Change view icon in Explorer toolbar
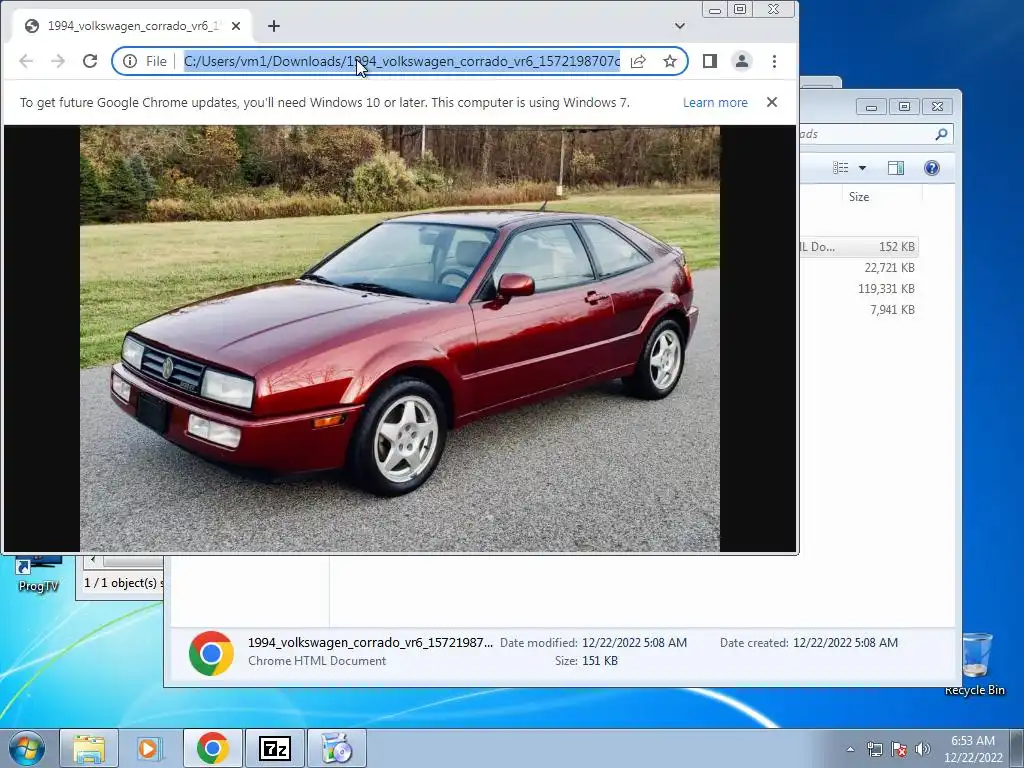Viewport: 1024px width, 768px height. click(840, 168)
